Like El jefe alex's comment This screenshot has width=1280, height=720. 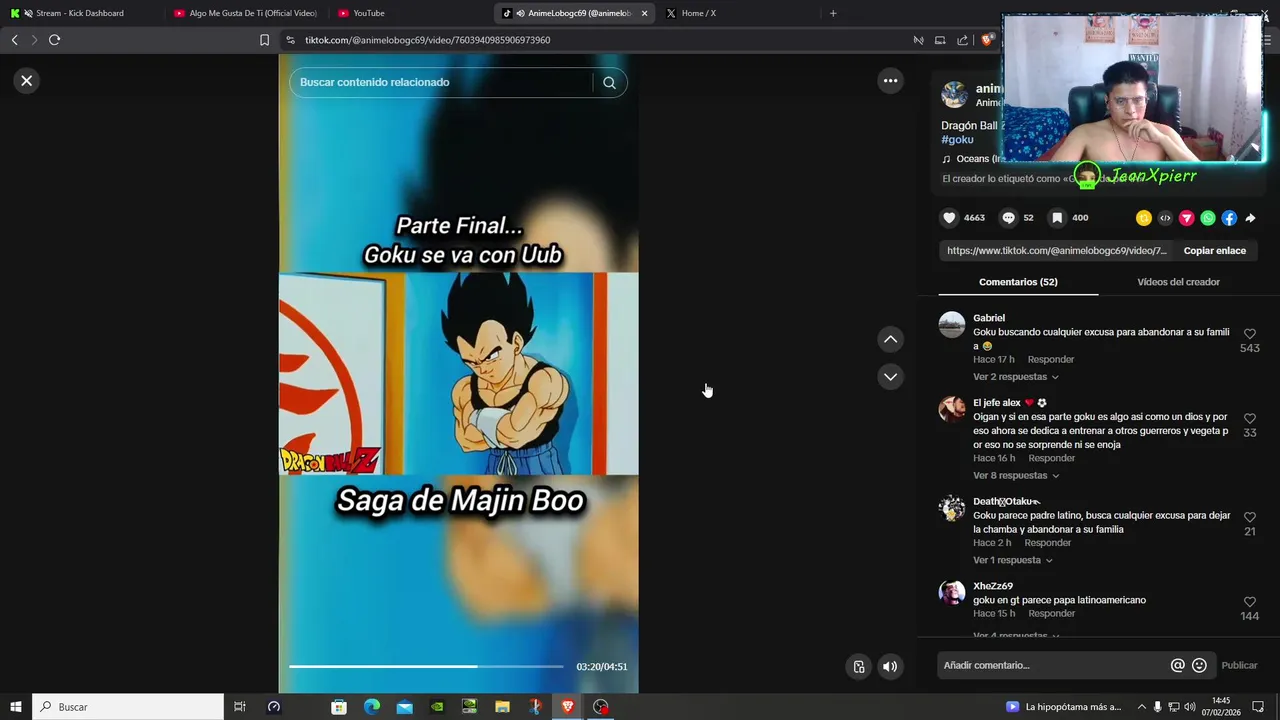[1249, 419]
